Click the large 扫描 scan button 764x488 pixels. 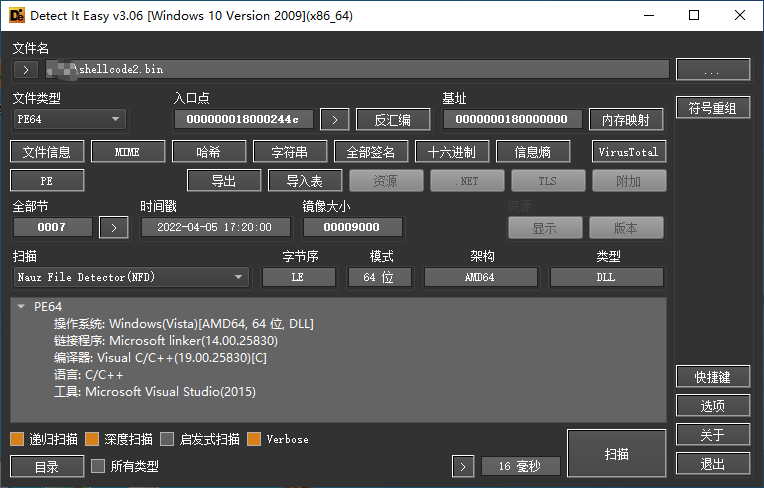click(616, 453)
